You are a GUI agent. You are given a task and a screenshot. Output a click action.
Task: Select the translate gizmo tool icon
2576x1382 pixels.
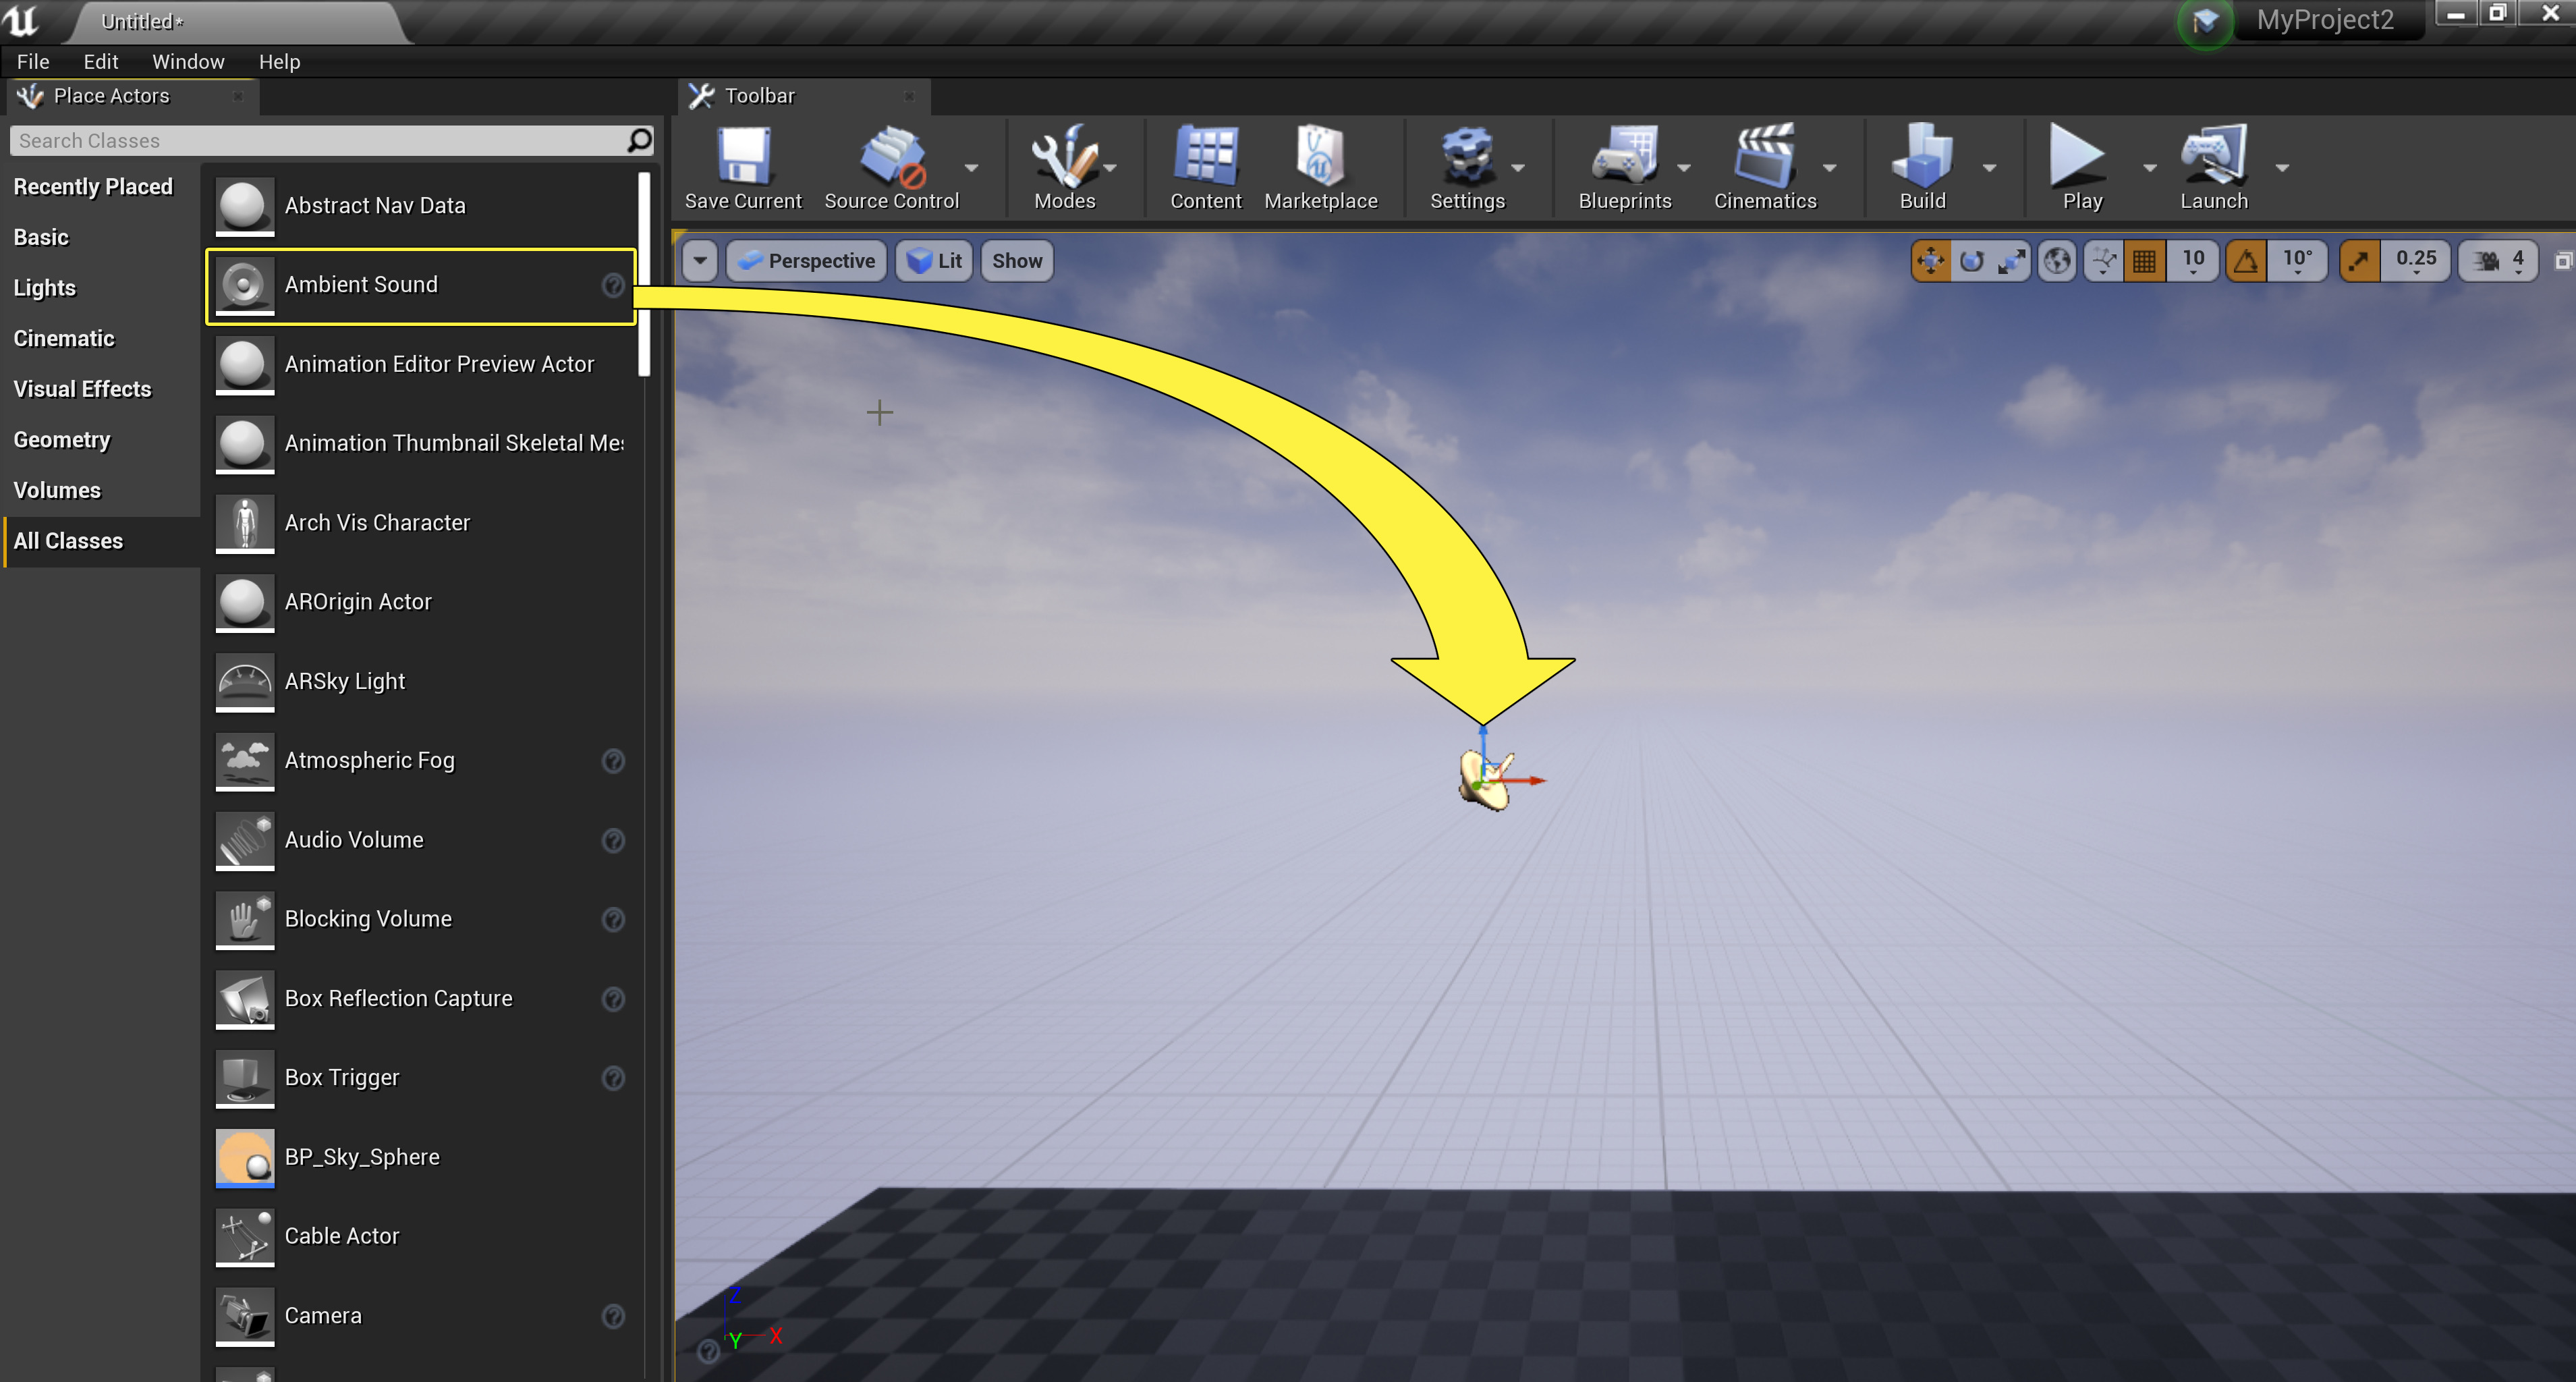(1930, 261)
